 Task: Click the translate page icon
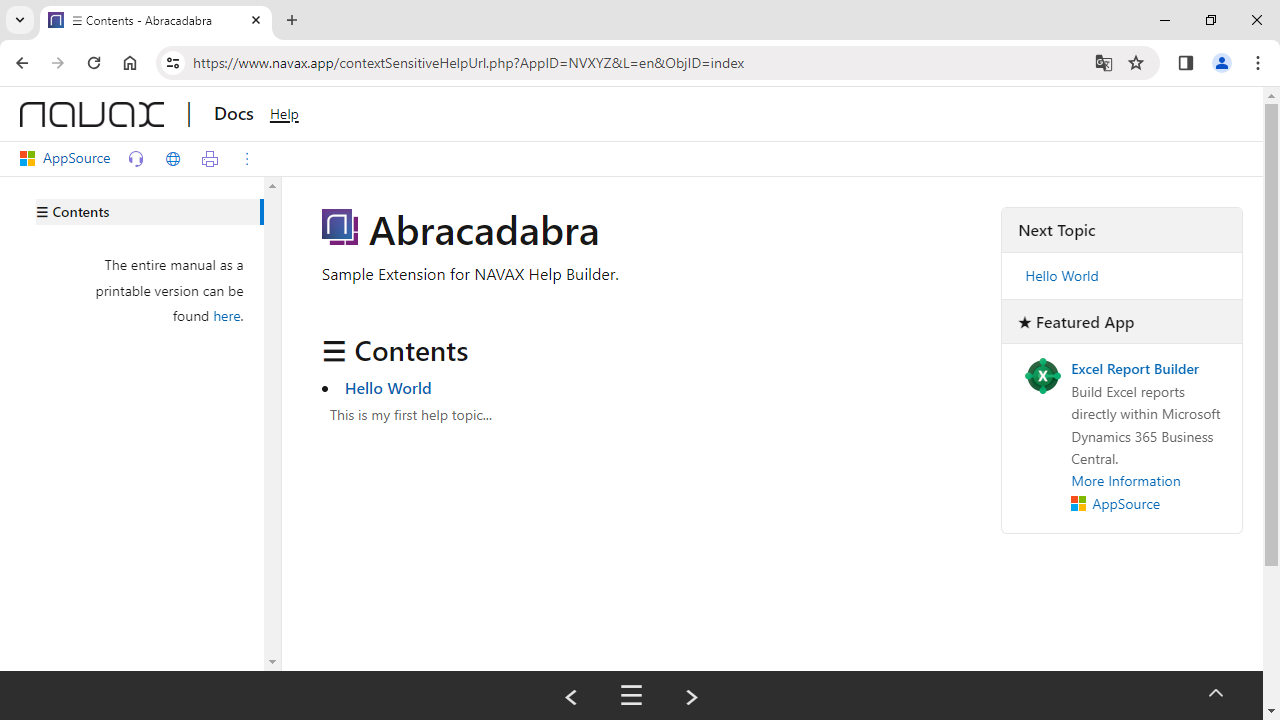point(1104,63)
